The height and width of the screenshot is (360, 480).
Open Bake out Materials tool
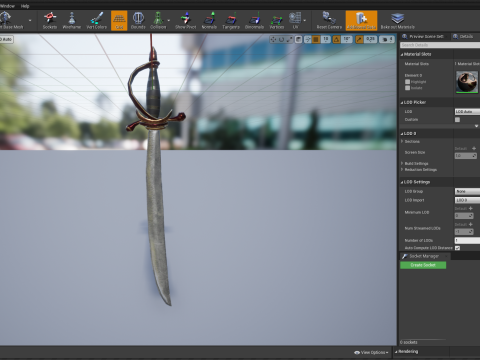[398, 21]
